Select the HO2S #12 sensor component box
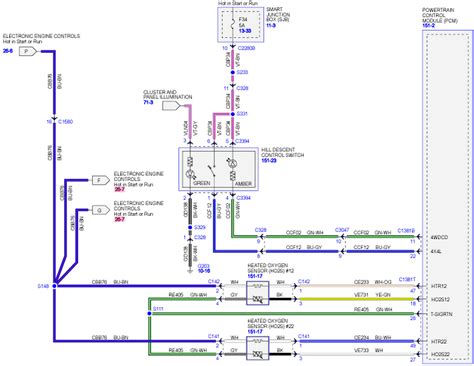474x366 pixels. click(x=258, y=293)
